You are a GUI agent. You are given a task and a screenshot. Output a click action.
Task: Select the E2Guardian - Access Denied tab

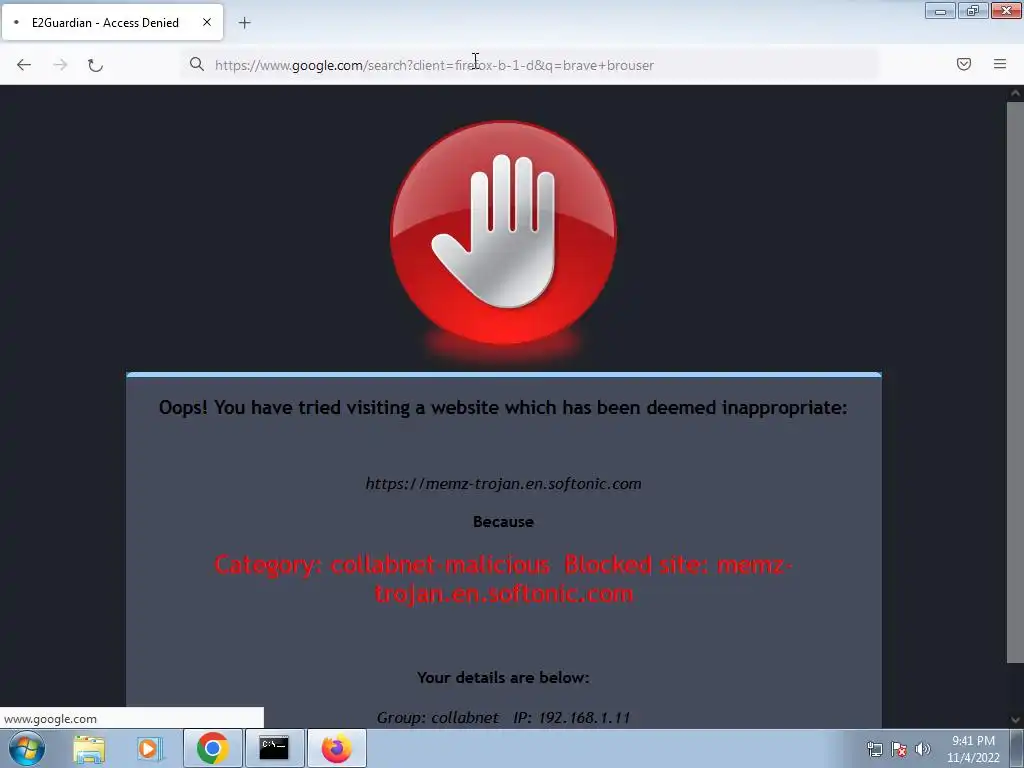click(x=112, y=22)
